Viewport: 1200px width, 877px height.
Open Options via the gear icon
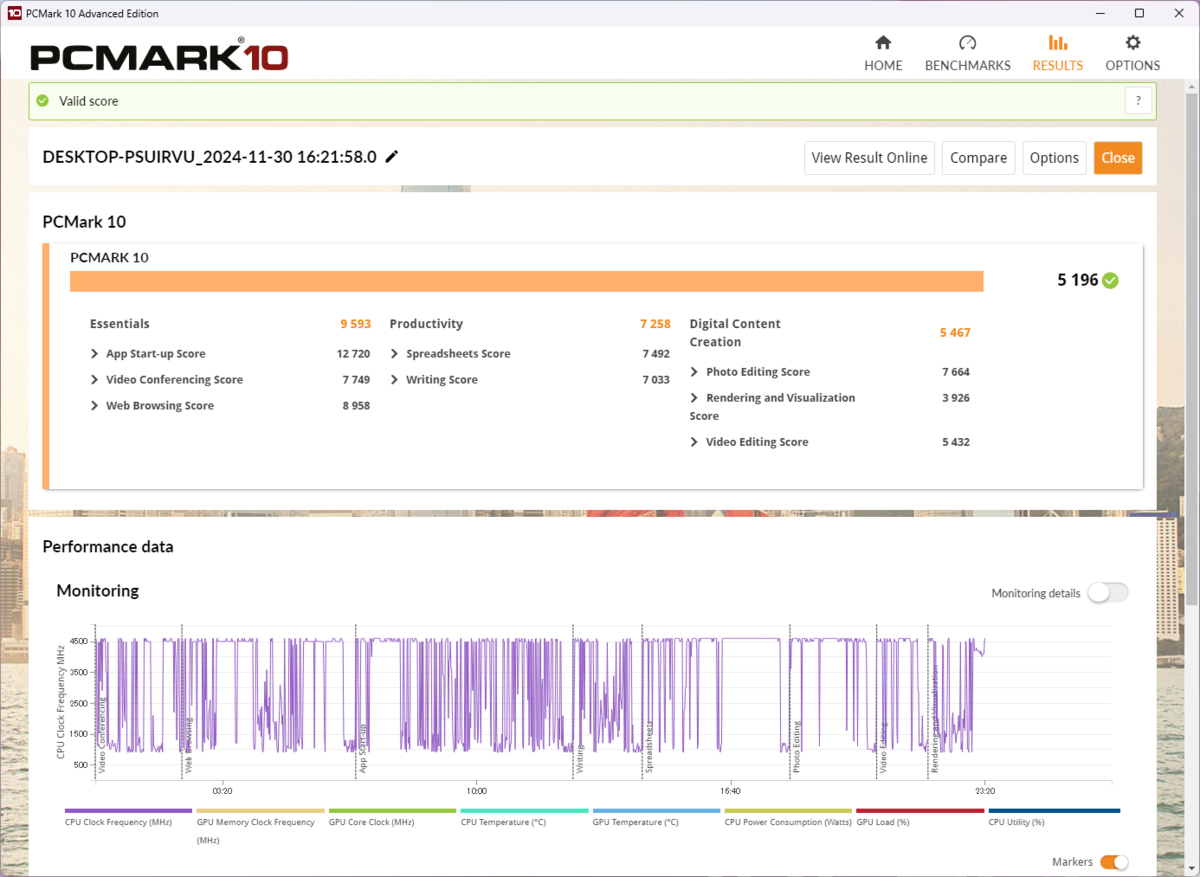pos(1132,43)
